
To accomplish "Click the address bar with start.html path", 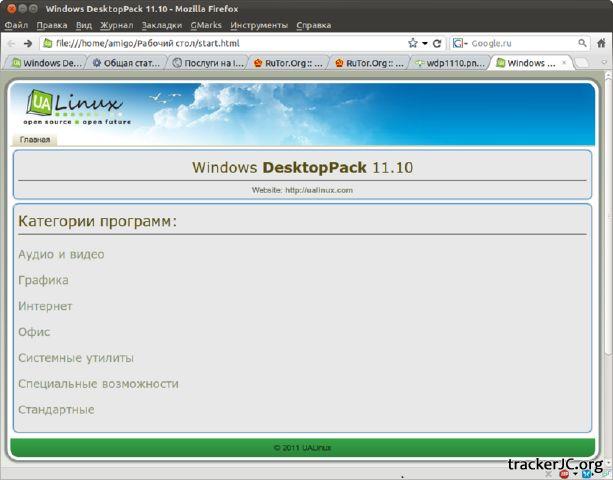I will click(220, 44).
